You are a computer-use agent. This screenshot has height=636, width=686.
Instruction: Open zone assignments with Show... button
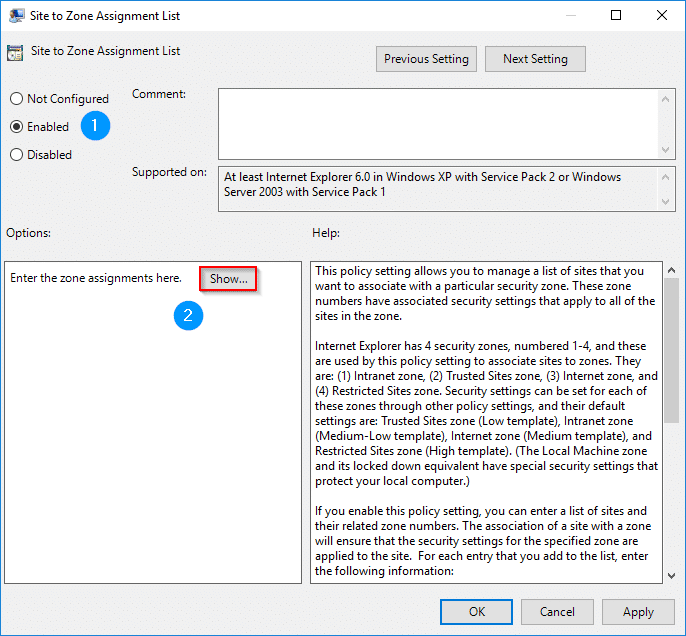(228, 279)
